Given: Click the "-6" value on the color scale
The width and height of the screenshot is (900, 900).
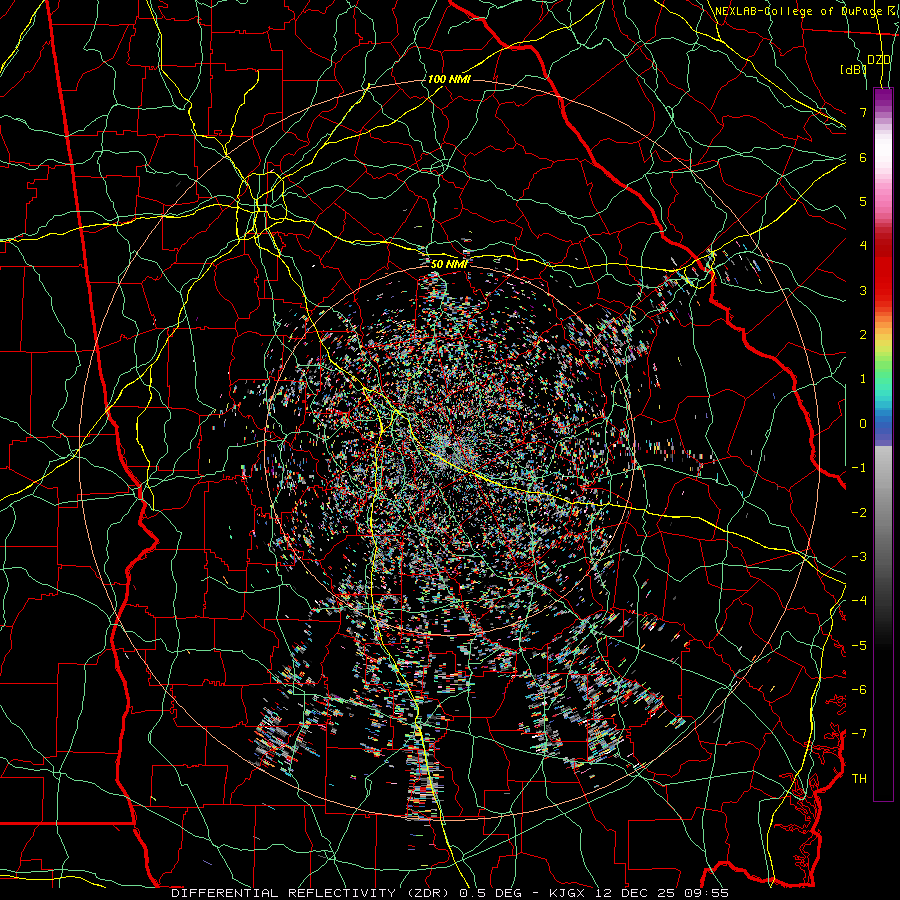Looking at the screenshot, I should [859, 690].
